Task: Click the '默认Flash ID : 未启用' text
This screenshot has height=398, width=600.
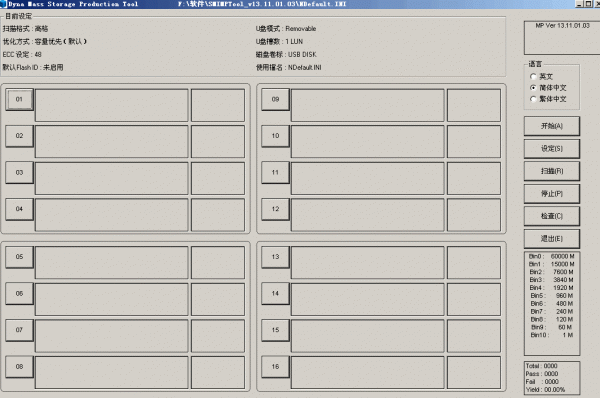Action: [x=33, y=68]
